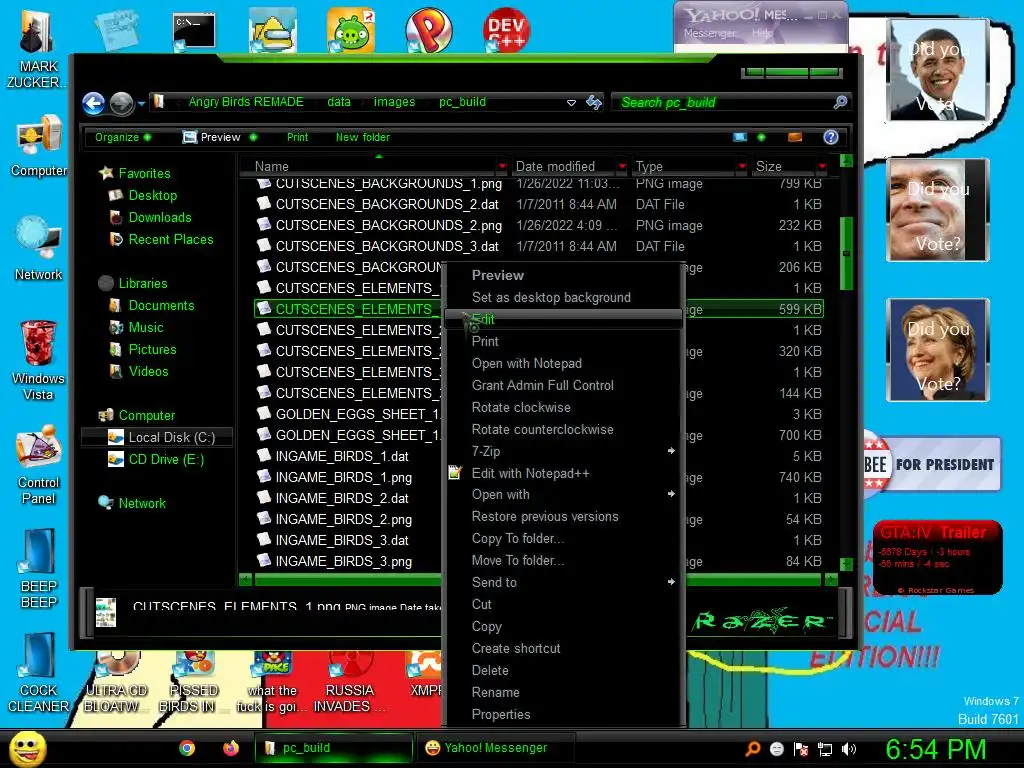Open BEEP BEEP desktop icon
1024x768 pixels.
[38, 568]
